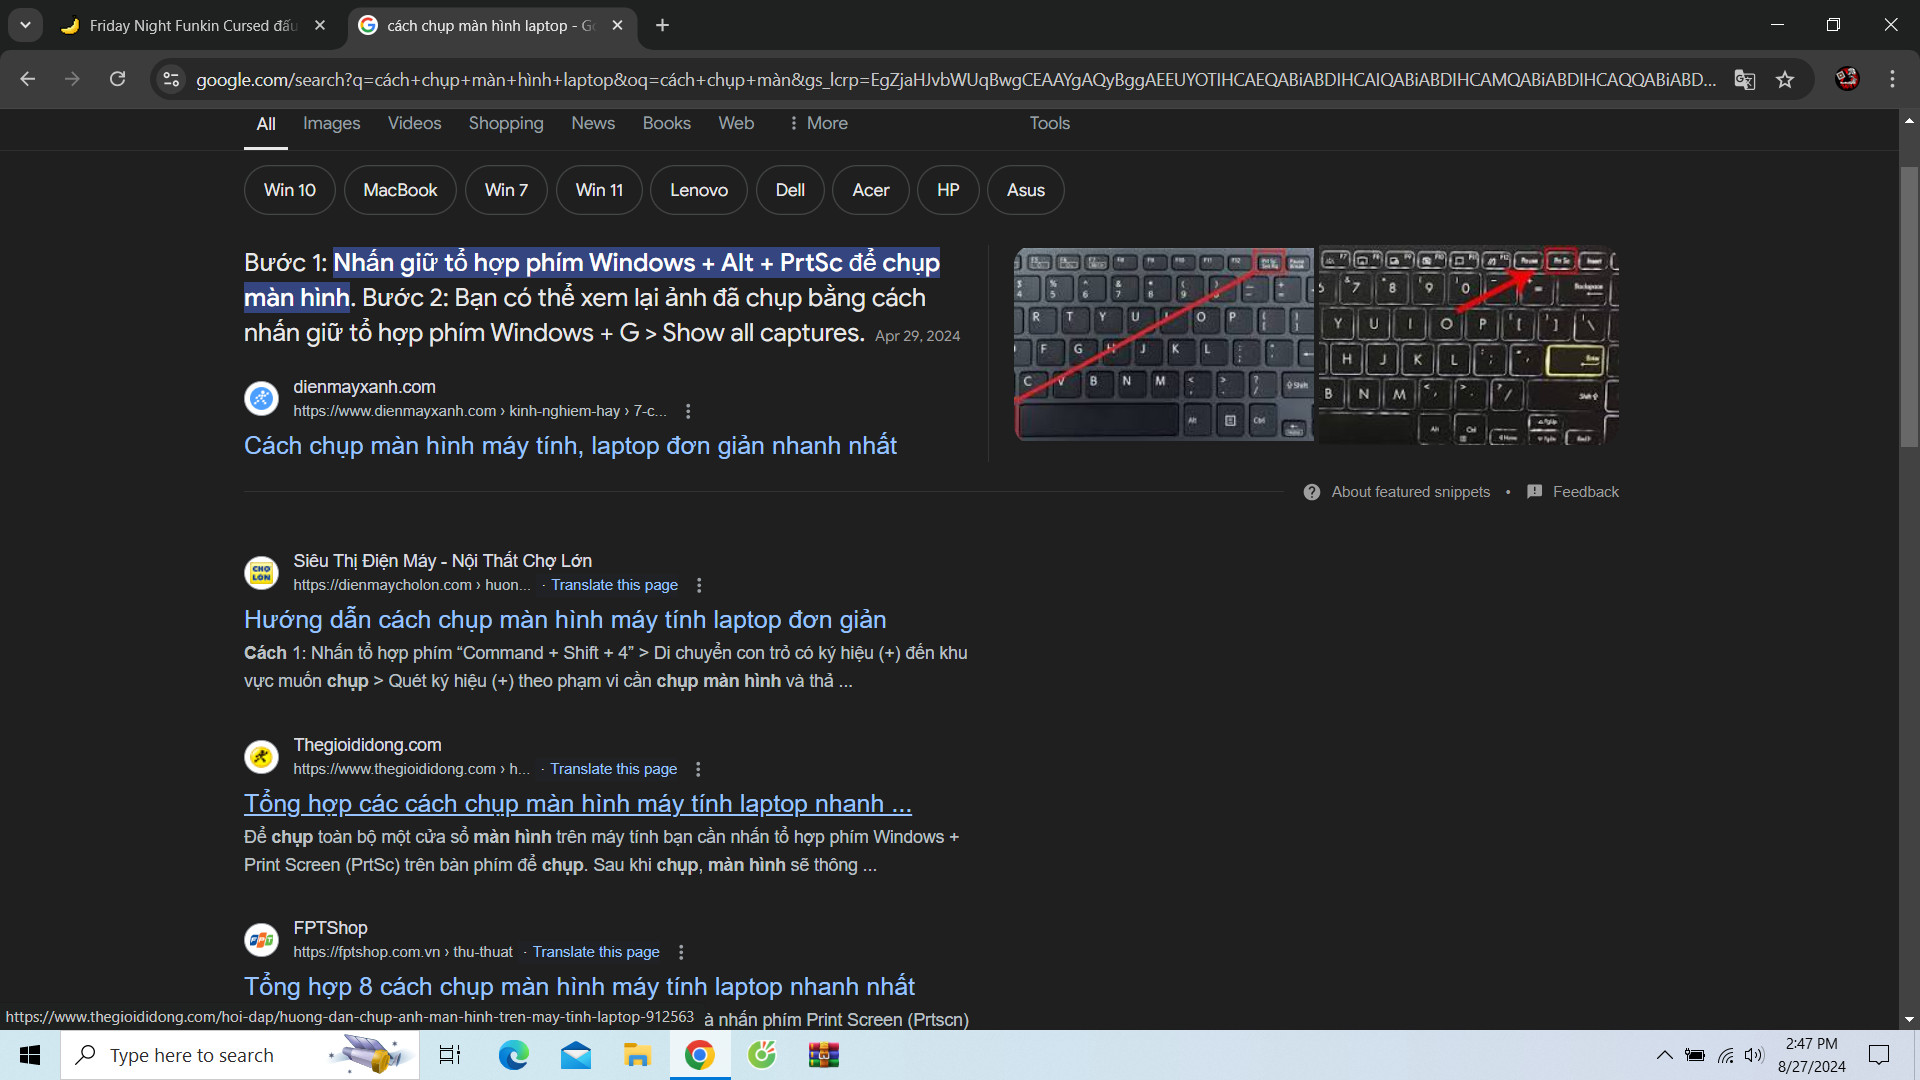Screen dimensions: 1920x1080
Task: Send Feedback on the featured snippet
Action: [1573, 492]
